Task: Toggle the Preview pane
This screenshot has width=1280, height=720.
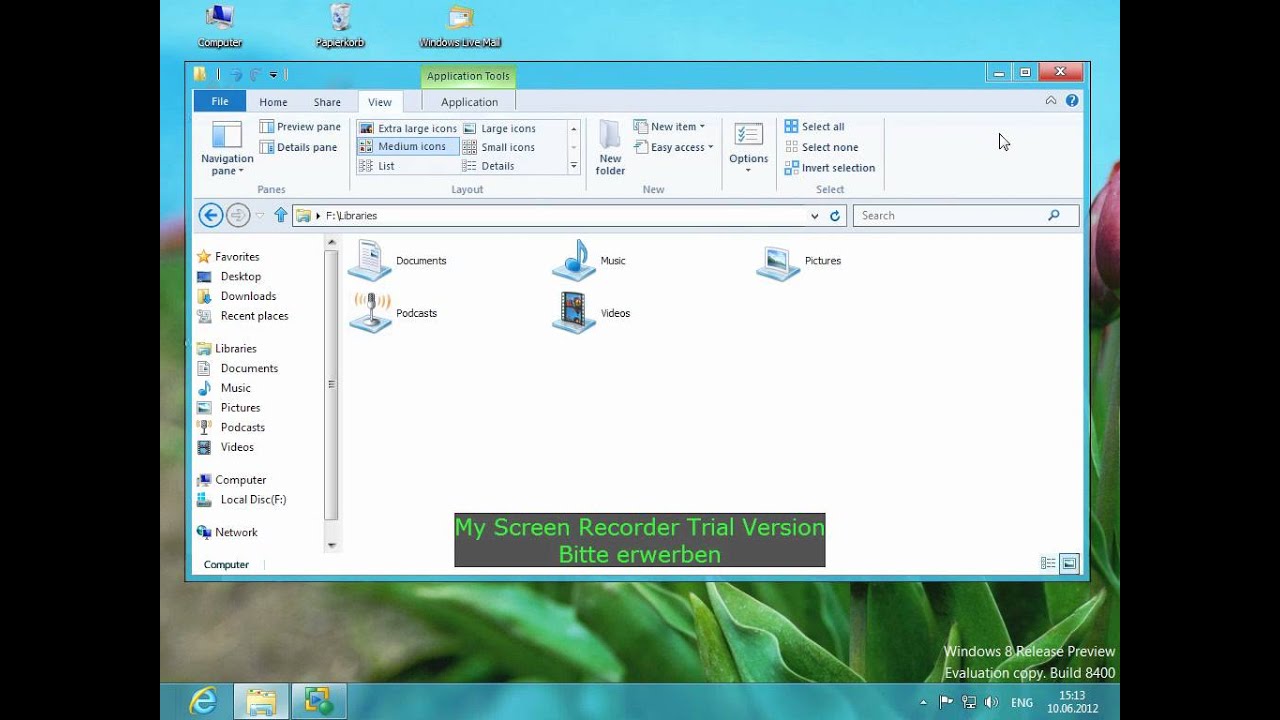Action: click(x=300, y=127)
